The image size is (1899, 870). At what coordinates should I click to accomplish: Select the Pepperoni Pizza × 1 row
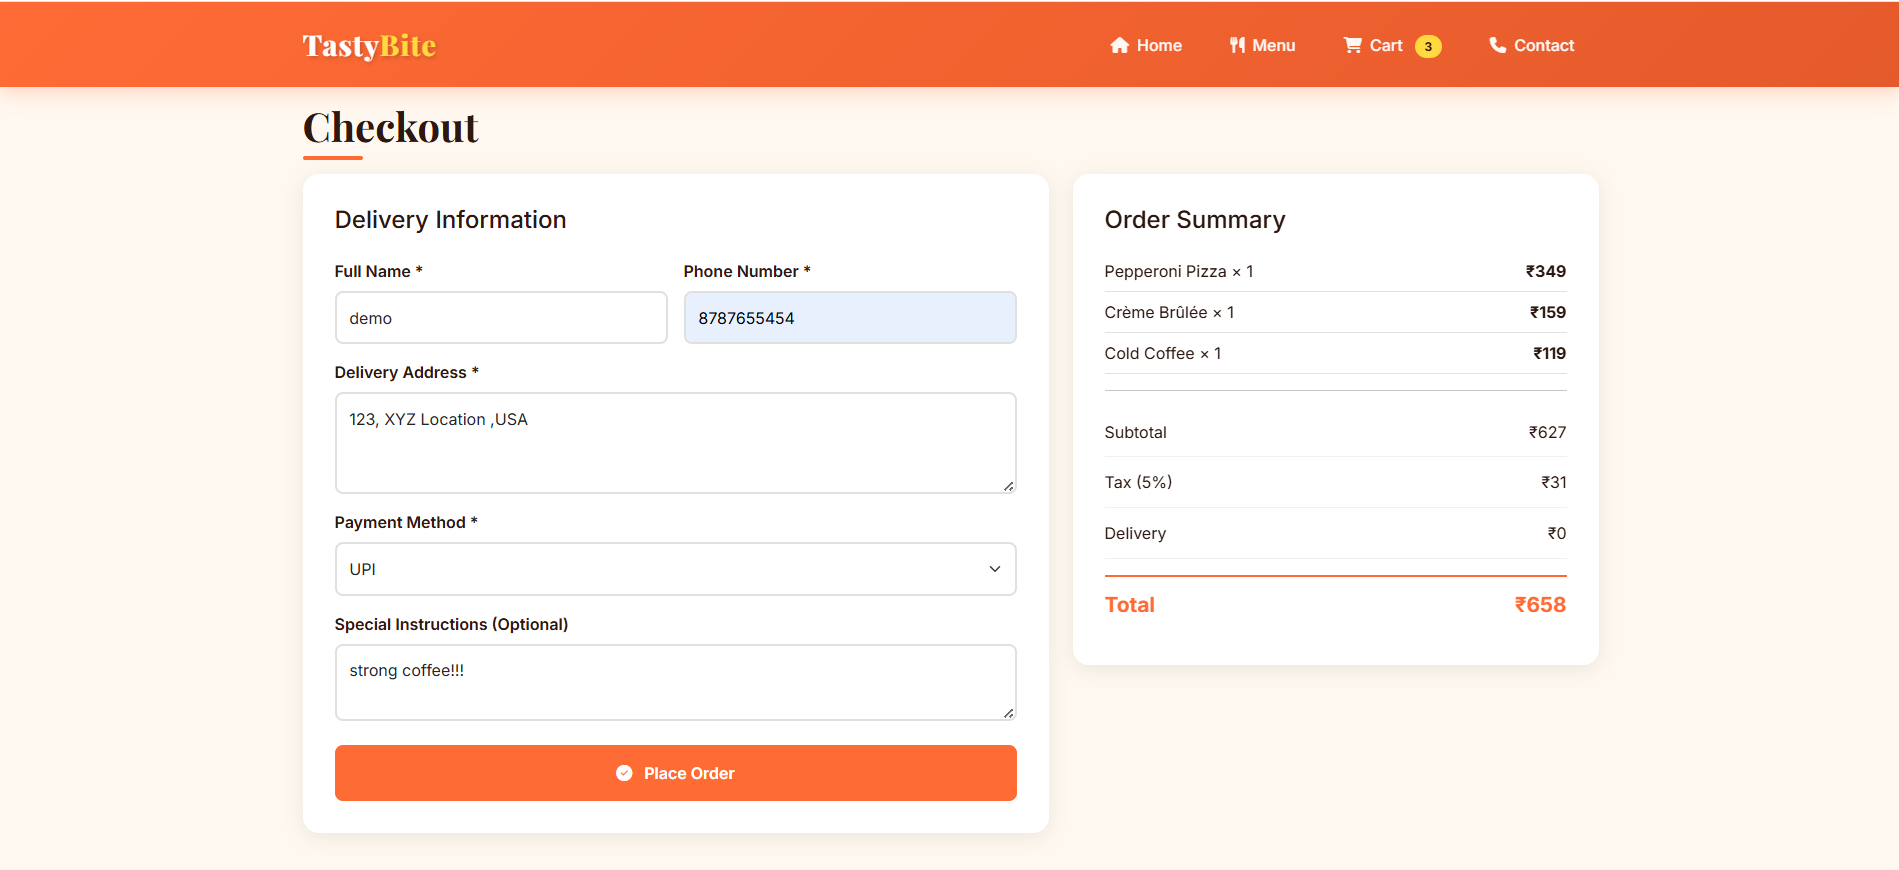click(1336, 271)
